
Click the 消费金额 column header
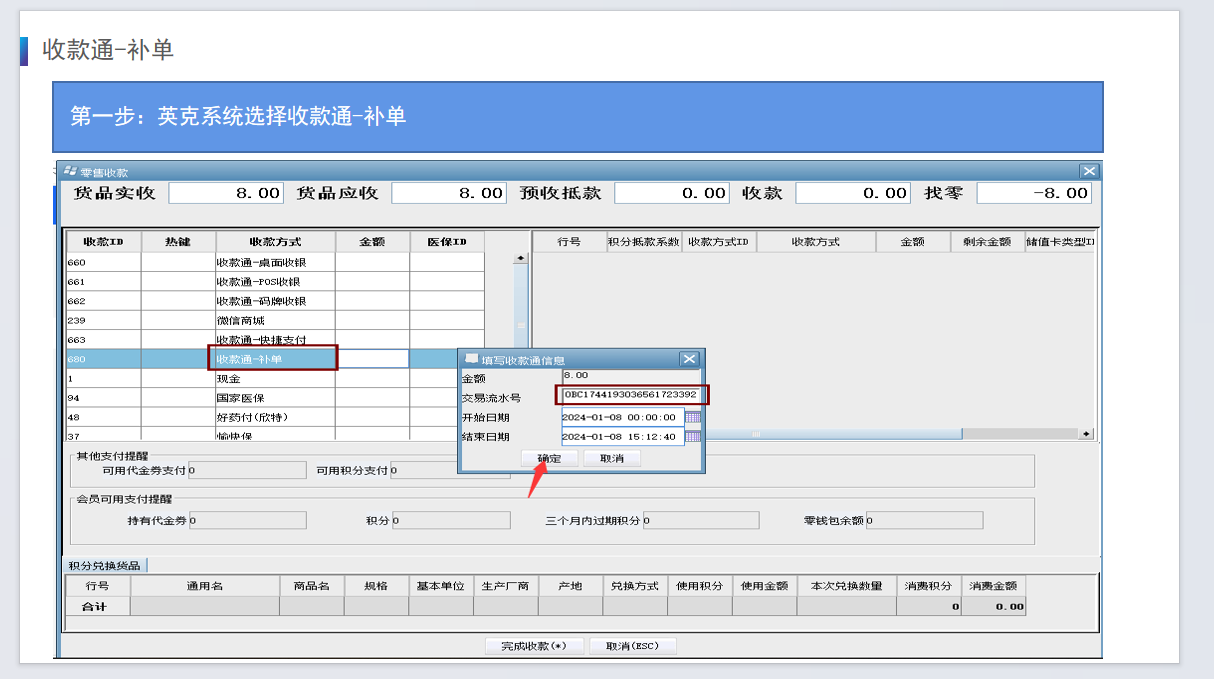(x=993, y=586)
